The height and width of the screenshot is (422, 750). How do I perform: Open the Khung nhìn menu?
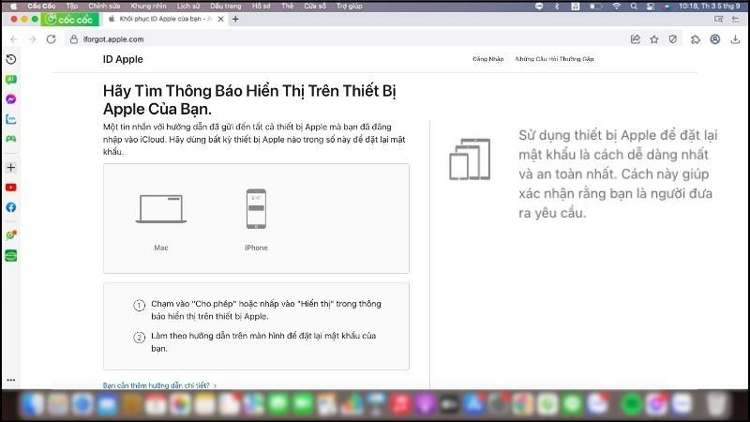[x=149, y=6]
